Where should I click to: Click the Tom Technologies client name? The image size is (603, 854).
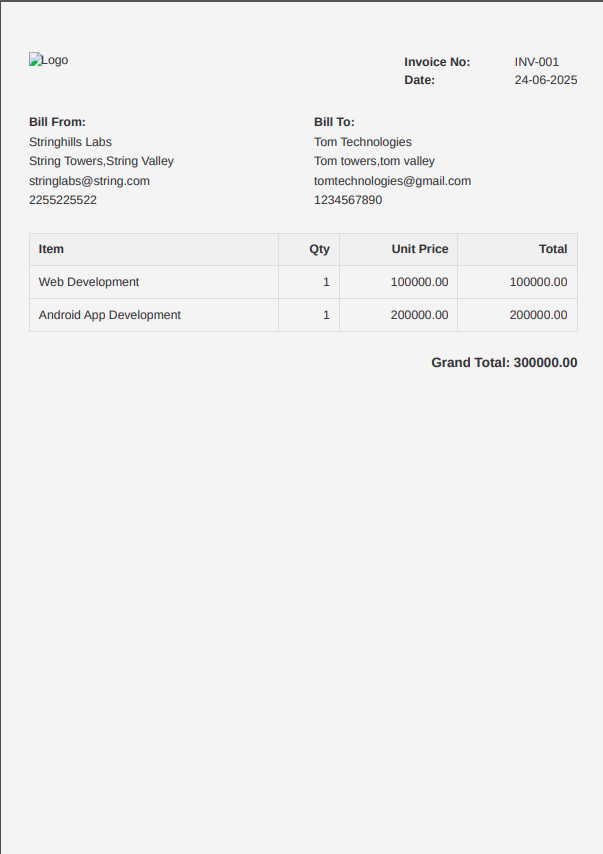click(x=362, y=142)
